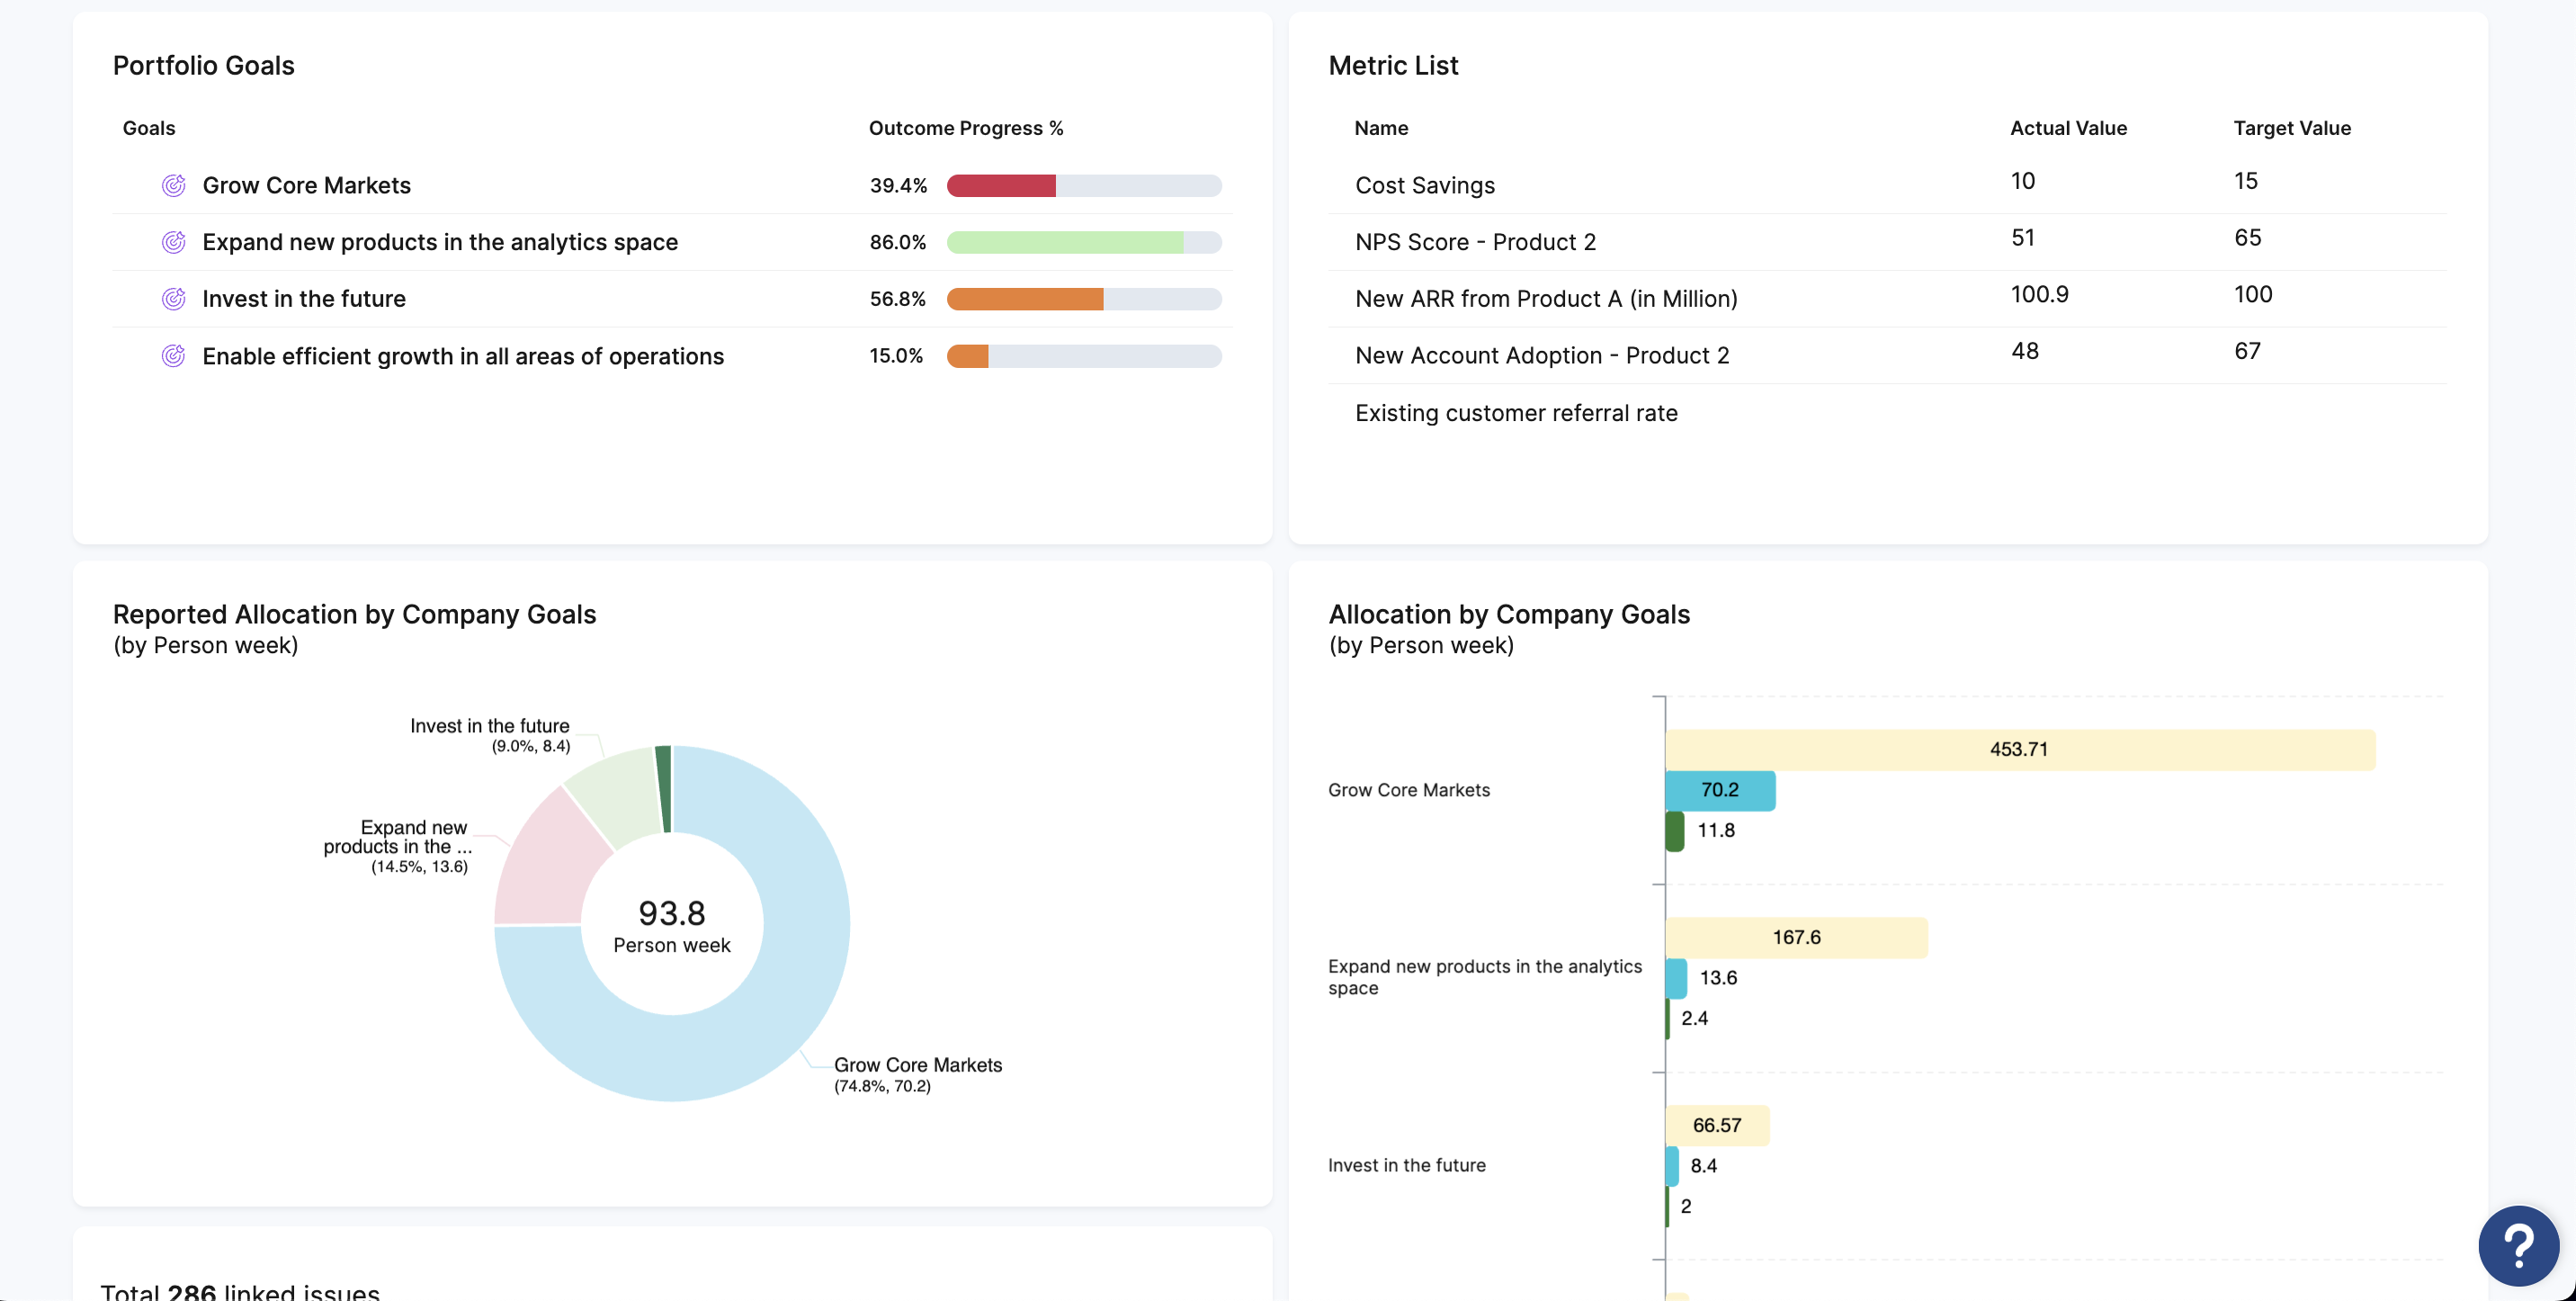The width and height of the screenshot is (2576, 1301).
Task: Click the 453.71 yellow bar
Action: [2018, 750]
